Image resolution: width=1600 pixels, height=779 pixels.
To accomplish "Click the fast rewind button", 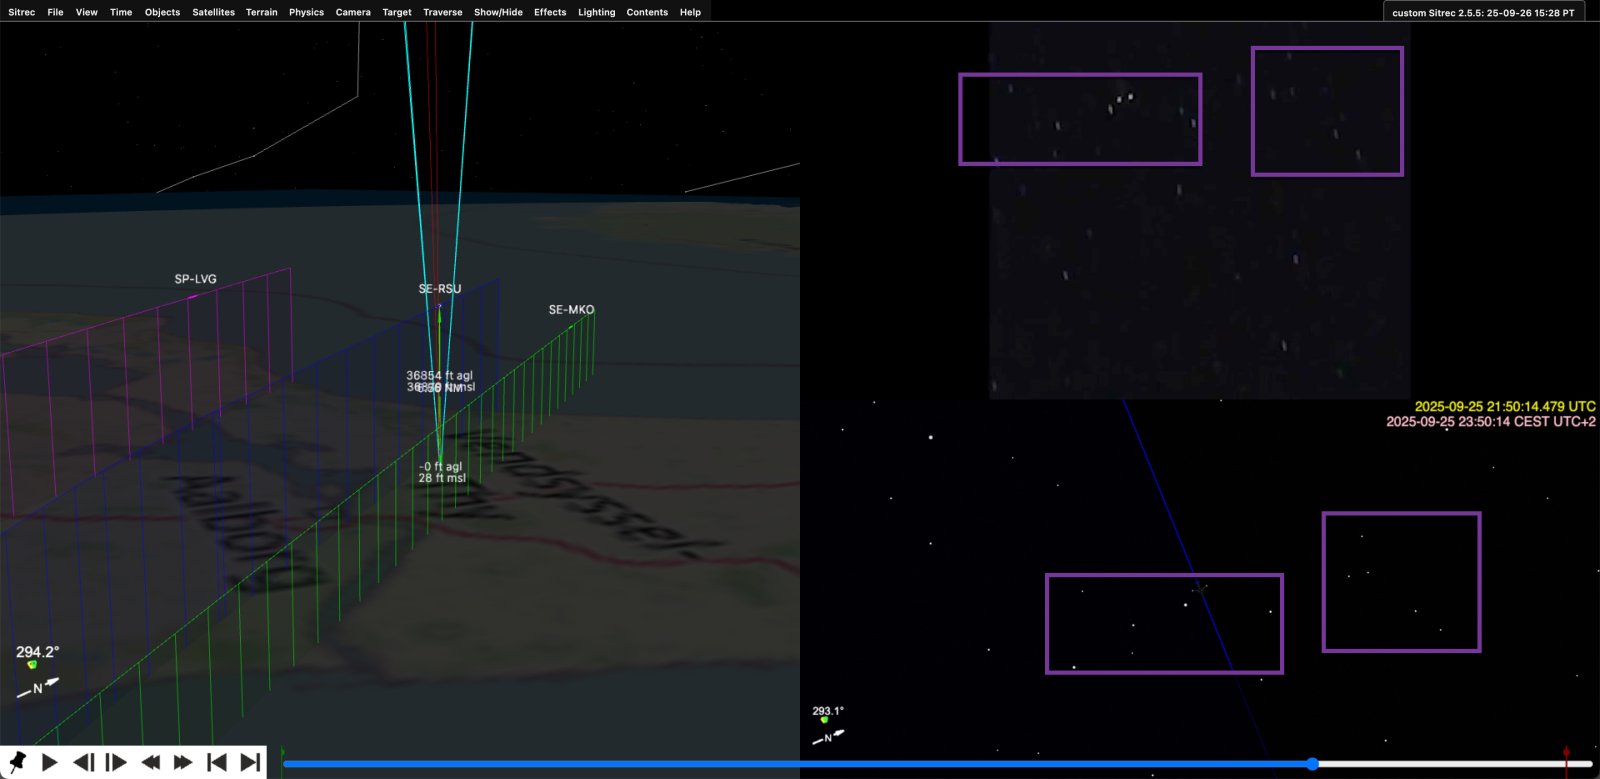I will pos(150,762).
